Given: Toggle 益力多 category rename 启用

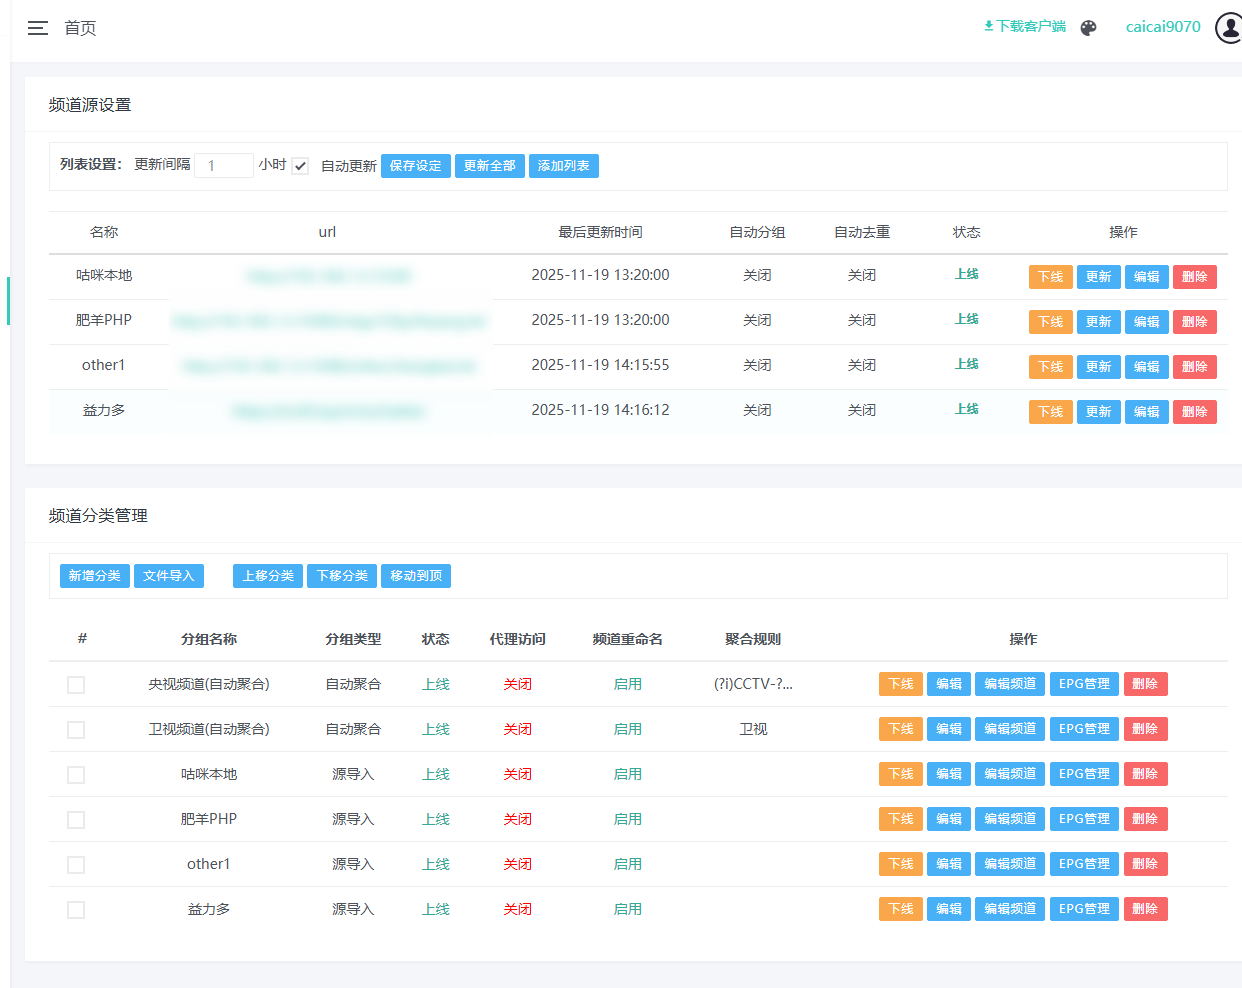Looking at the screenshot, I should tap(628, 909).
